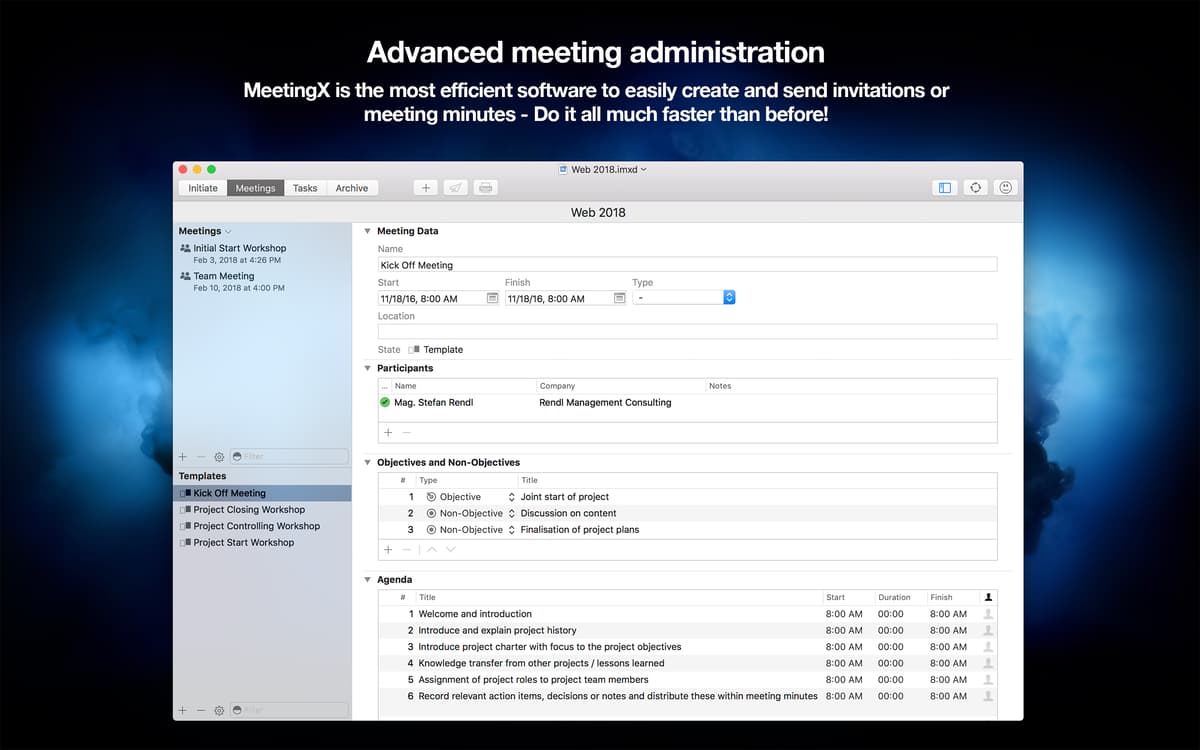Select the Project Closing Workshop template
This screenshot has height=750, width=1200.
(249, 510)
